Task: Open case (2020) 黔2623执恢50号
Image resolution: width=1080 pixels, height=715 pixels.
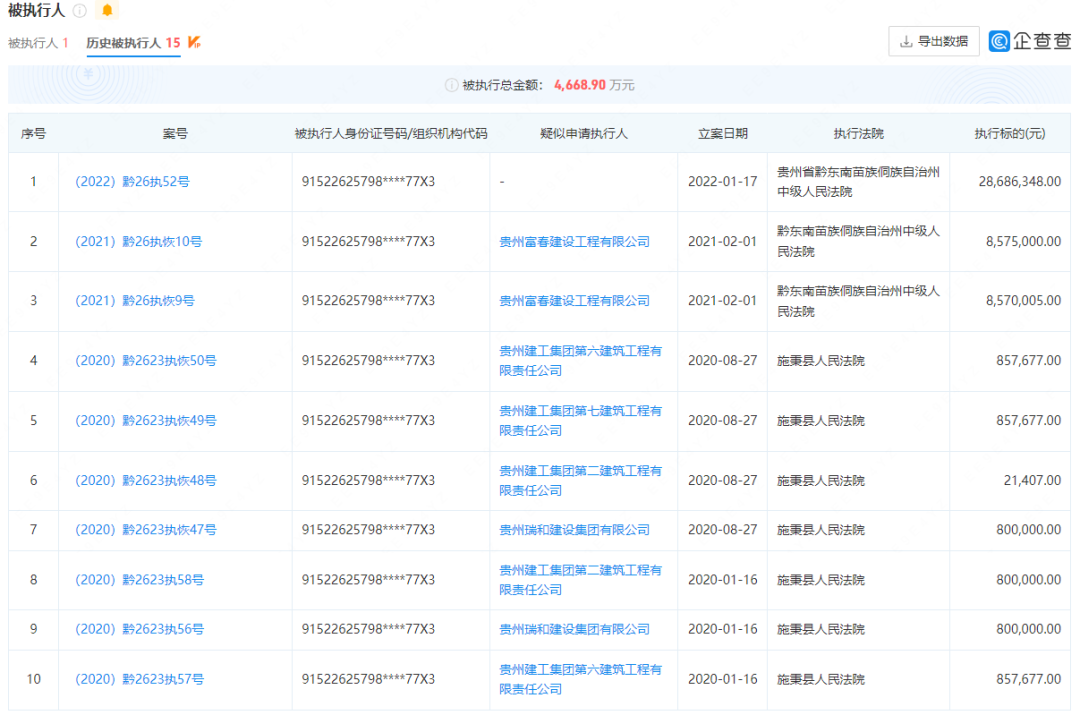Action: tap(145, 361)
